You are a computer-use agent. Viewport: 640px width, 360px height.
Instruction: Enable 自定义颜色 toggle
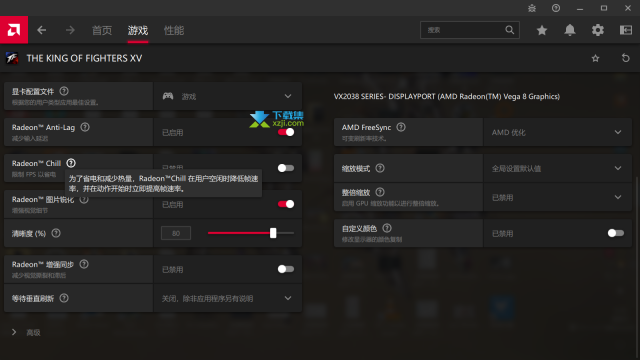tap(616, 233)
